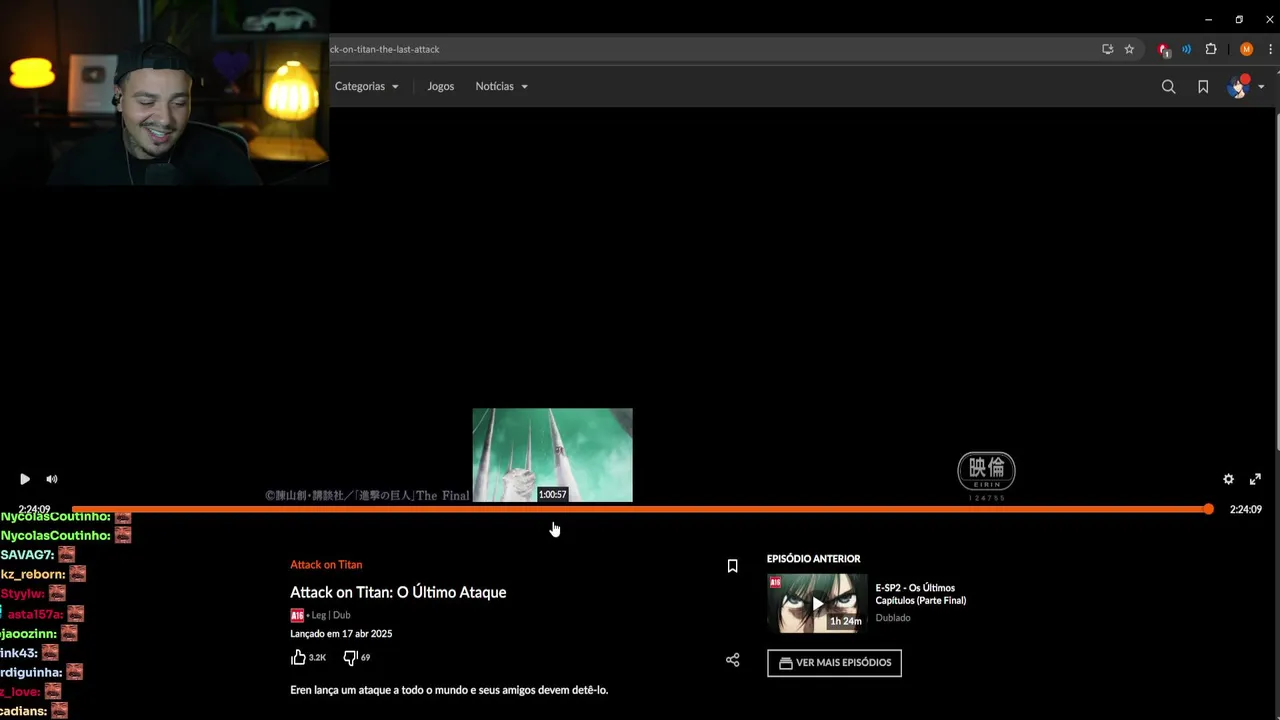
Task: Expand the Categorias dropdown
Action: pyautogui.click(x=366, y=86)
